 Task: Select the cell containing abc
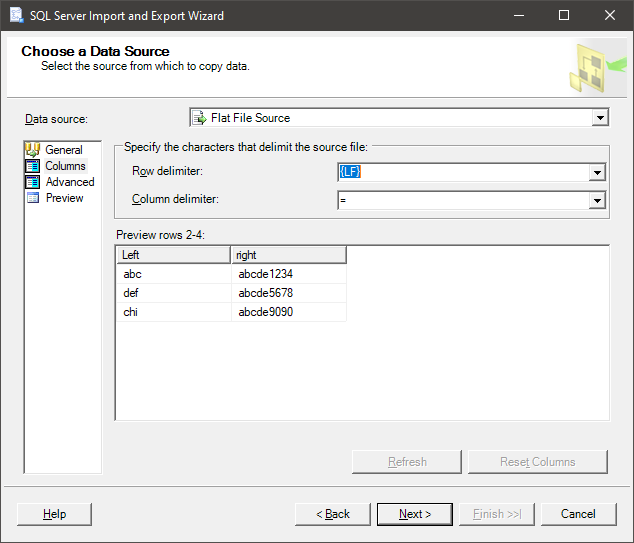174,274
